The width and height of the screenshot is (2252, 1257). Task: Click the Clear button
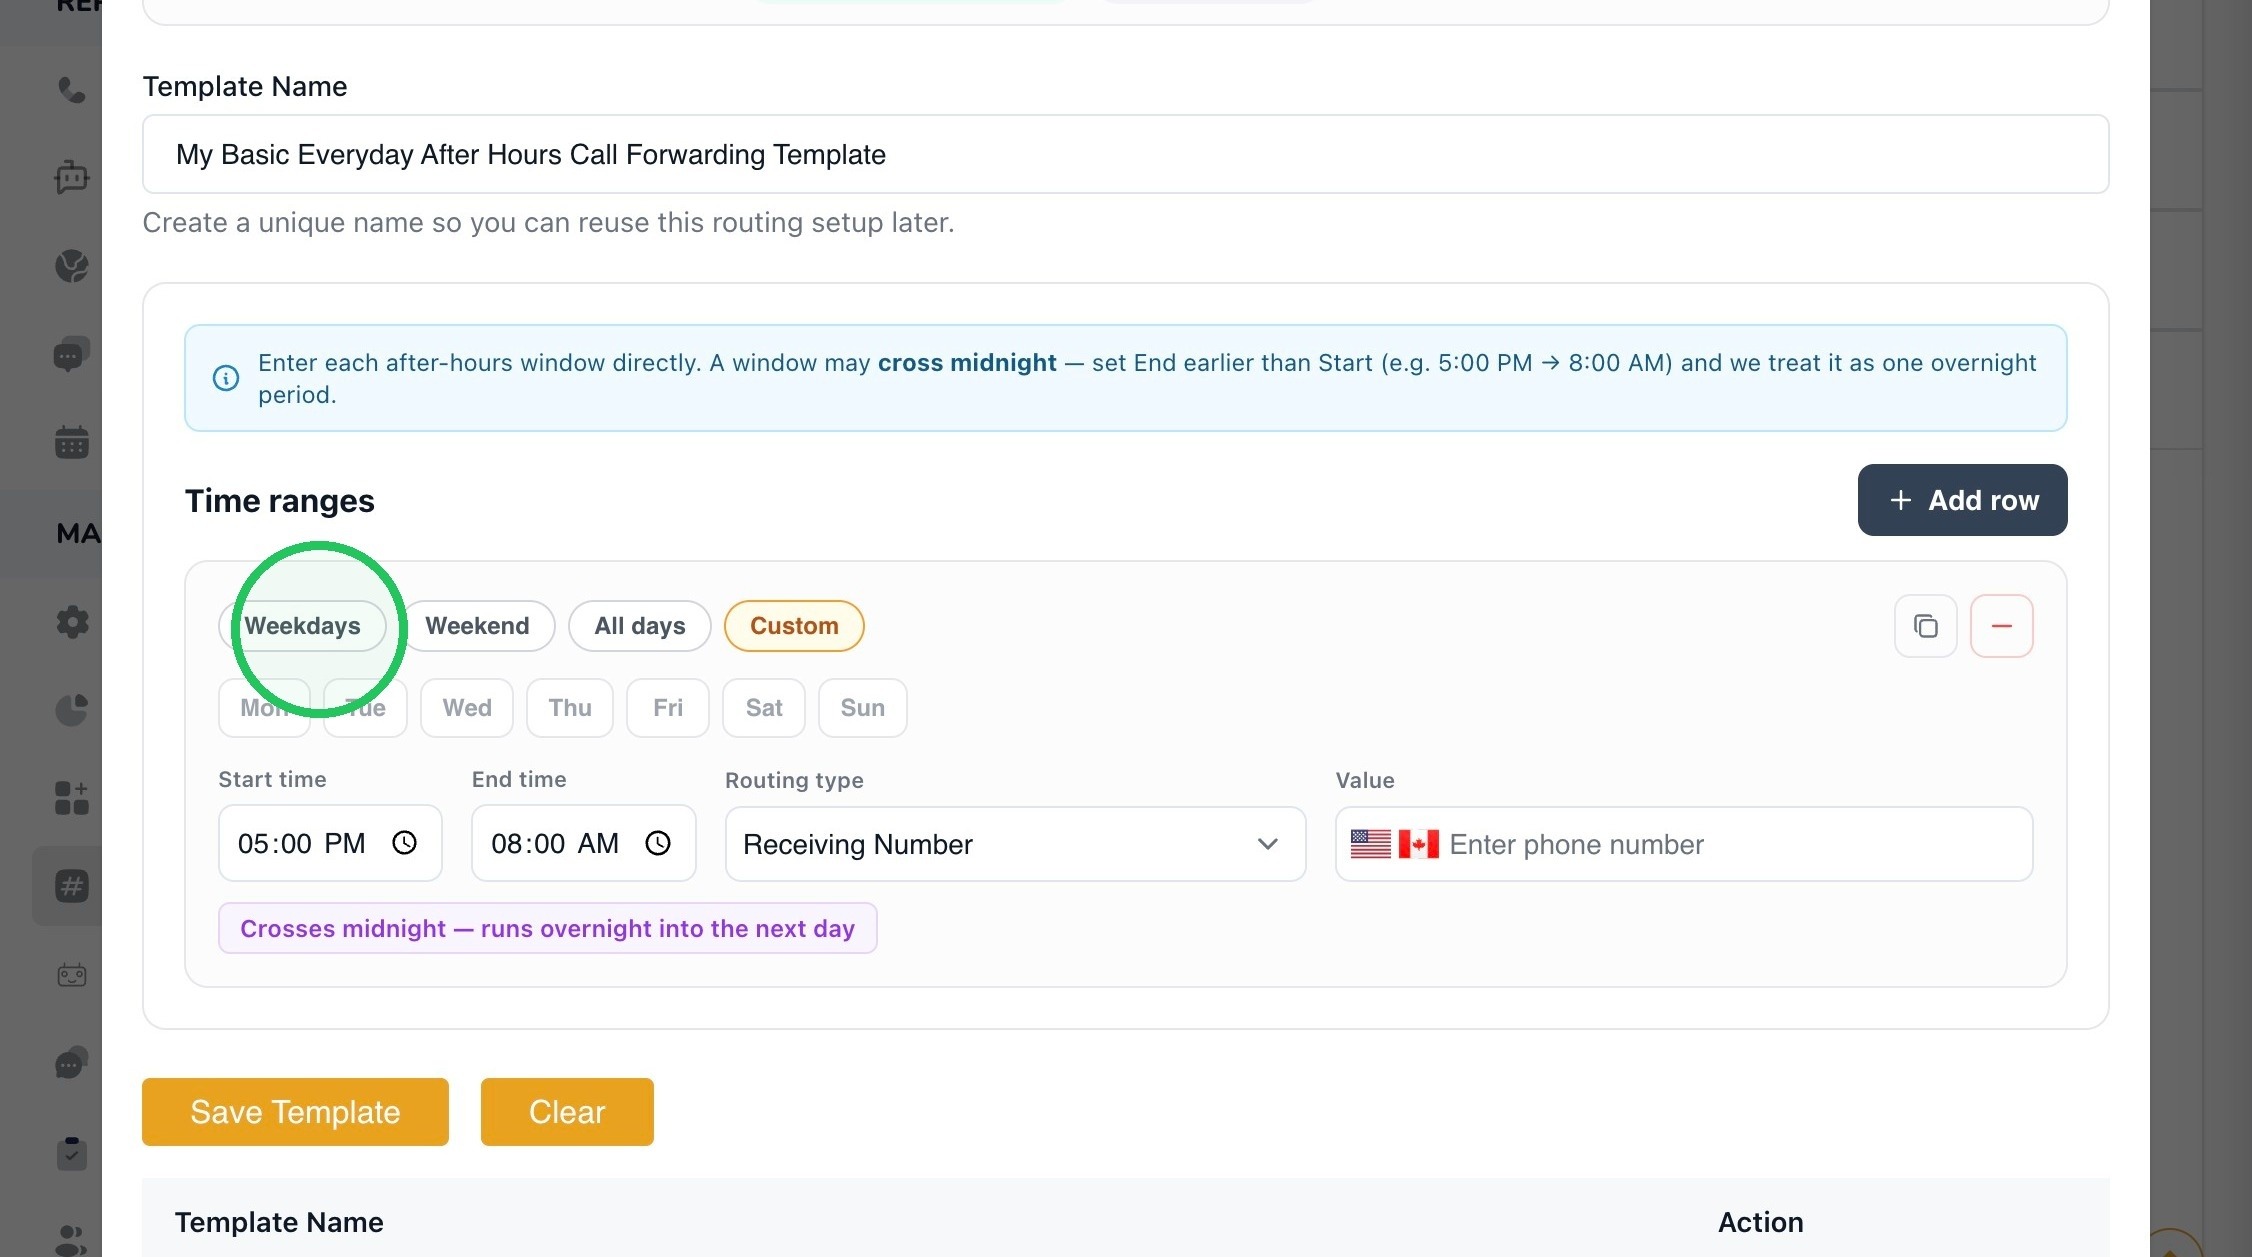click(567, 1112)
